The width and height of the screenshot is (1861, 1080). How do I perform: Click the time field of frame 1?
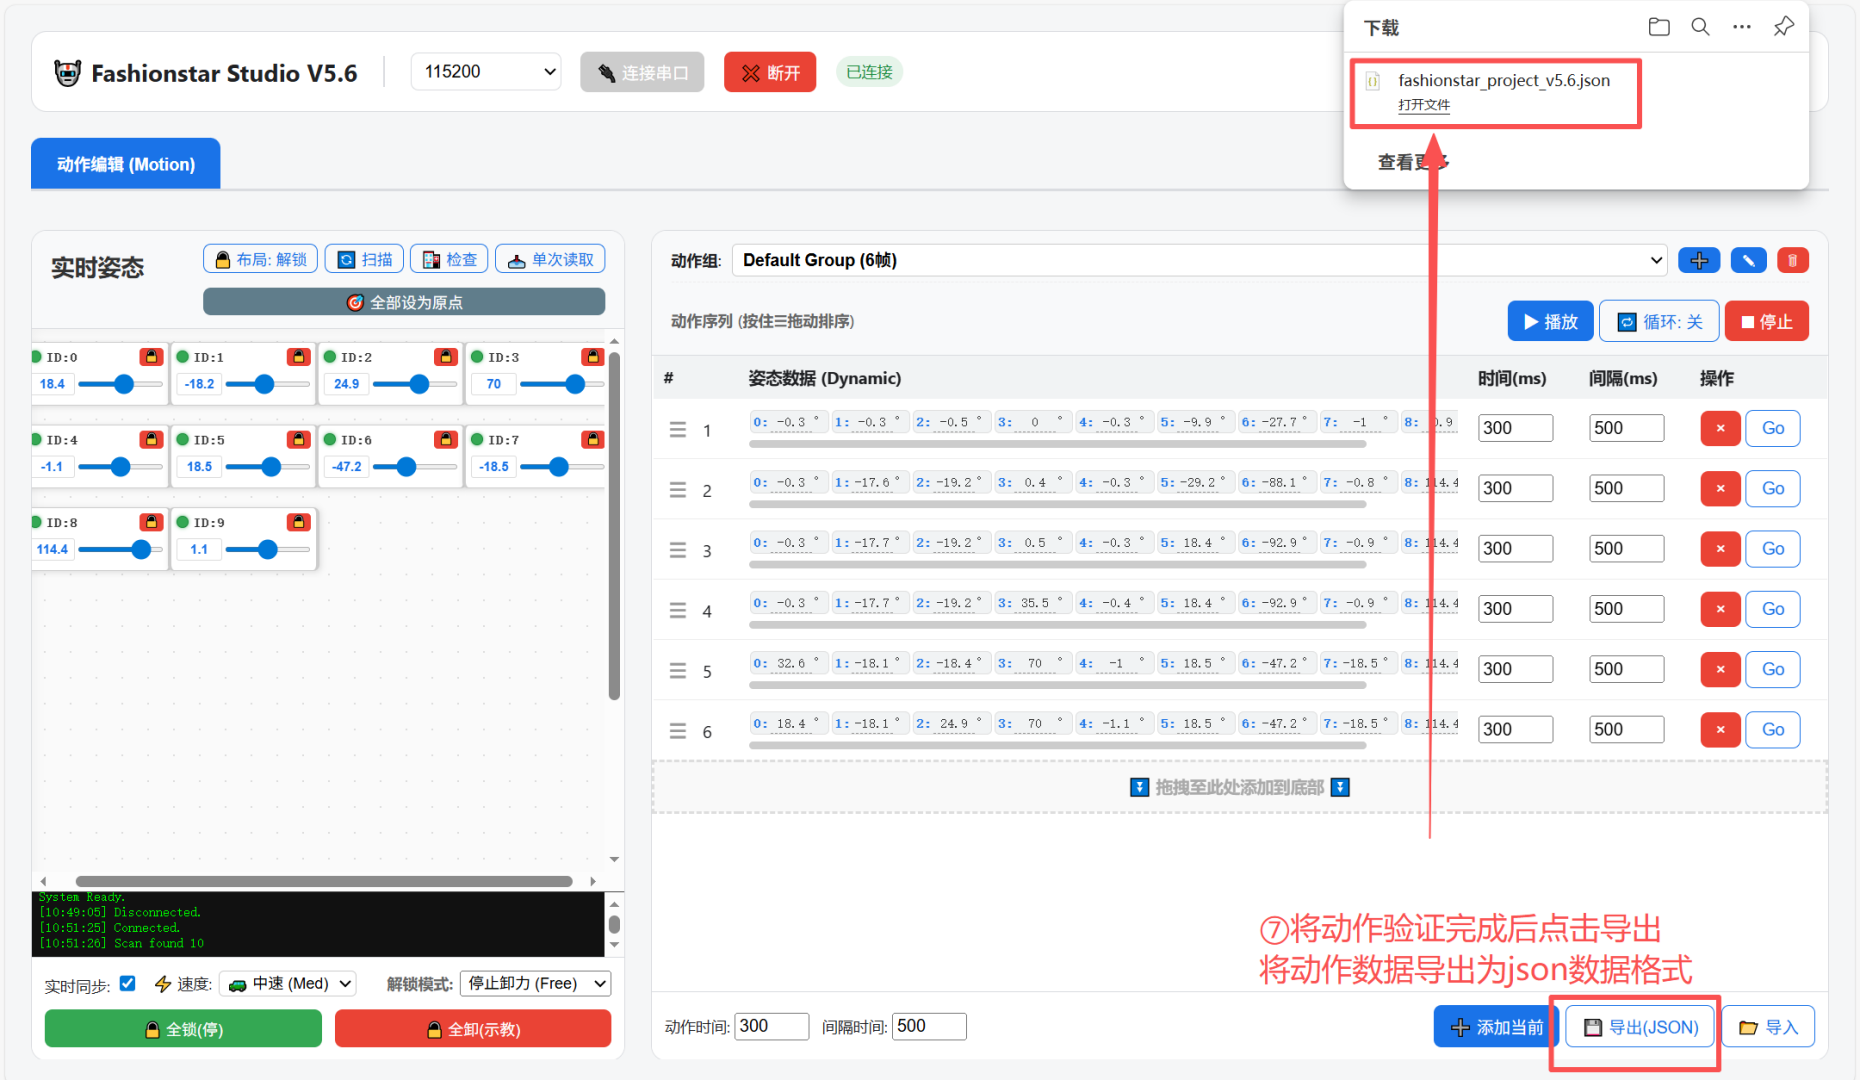[1514, 428]
